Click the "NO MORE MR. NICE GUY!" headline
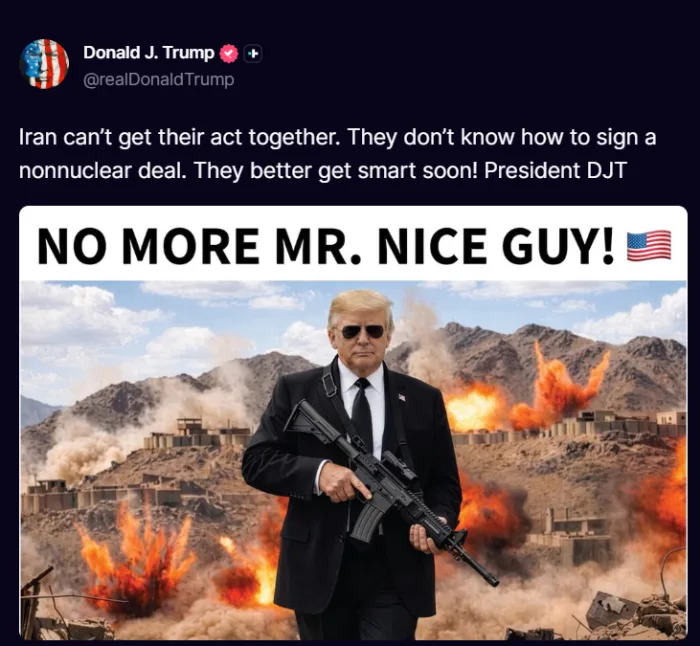Image resolution: width=700 pixels, height=646 pixels. [325, 246]
